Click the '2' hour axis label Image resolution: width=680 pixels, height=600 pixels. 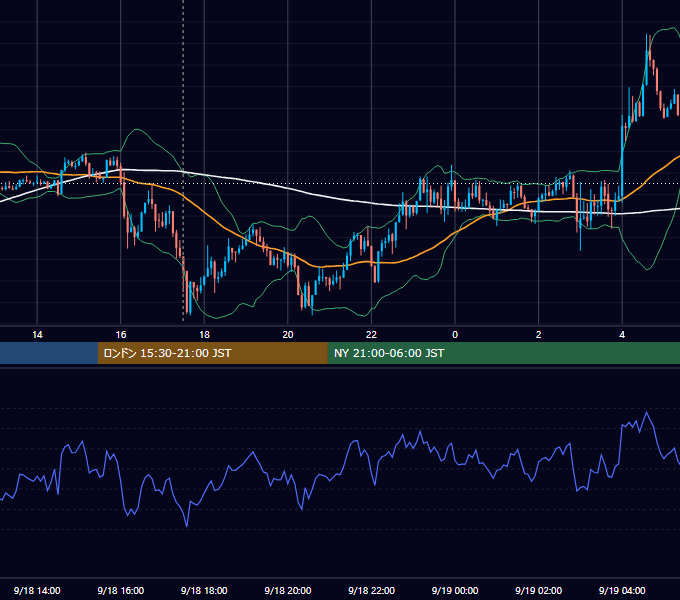click(x=539, y=335)
